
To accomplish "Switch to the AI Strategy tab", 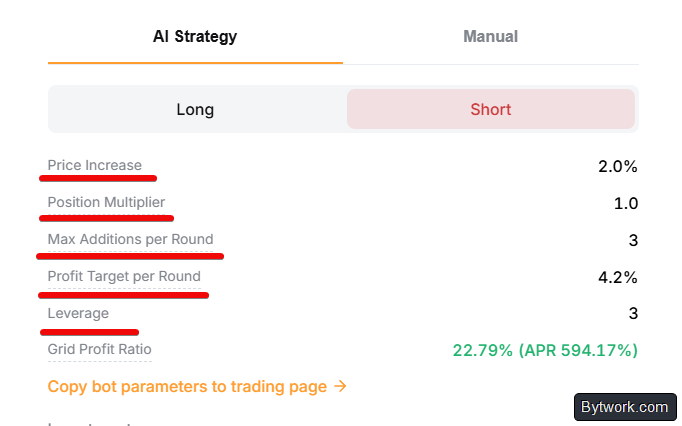I will tap(195, 37).
